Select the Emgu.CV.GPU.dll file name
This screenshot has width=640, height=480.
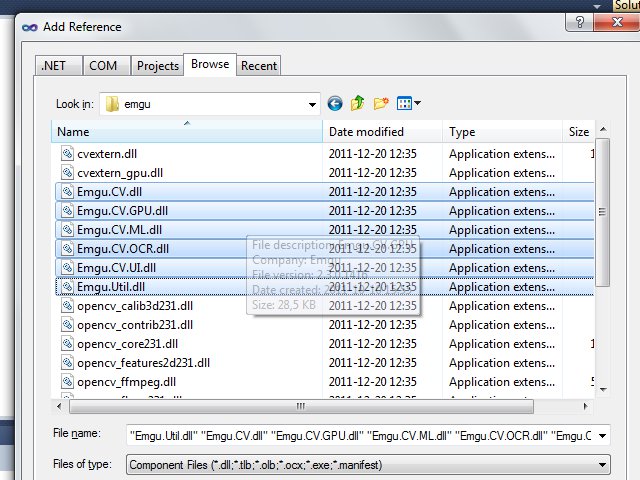click(122, 211)
